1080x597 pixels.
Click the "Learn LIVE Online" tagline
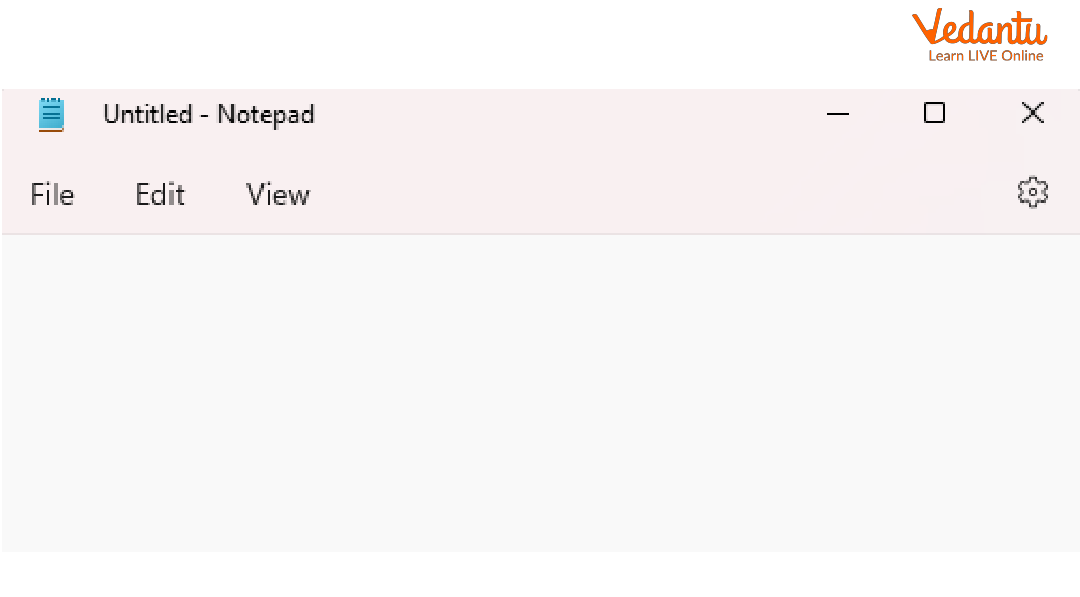click(x=985, y=56)
